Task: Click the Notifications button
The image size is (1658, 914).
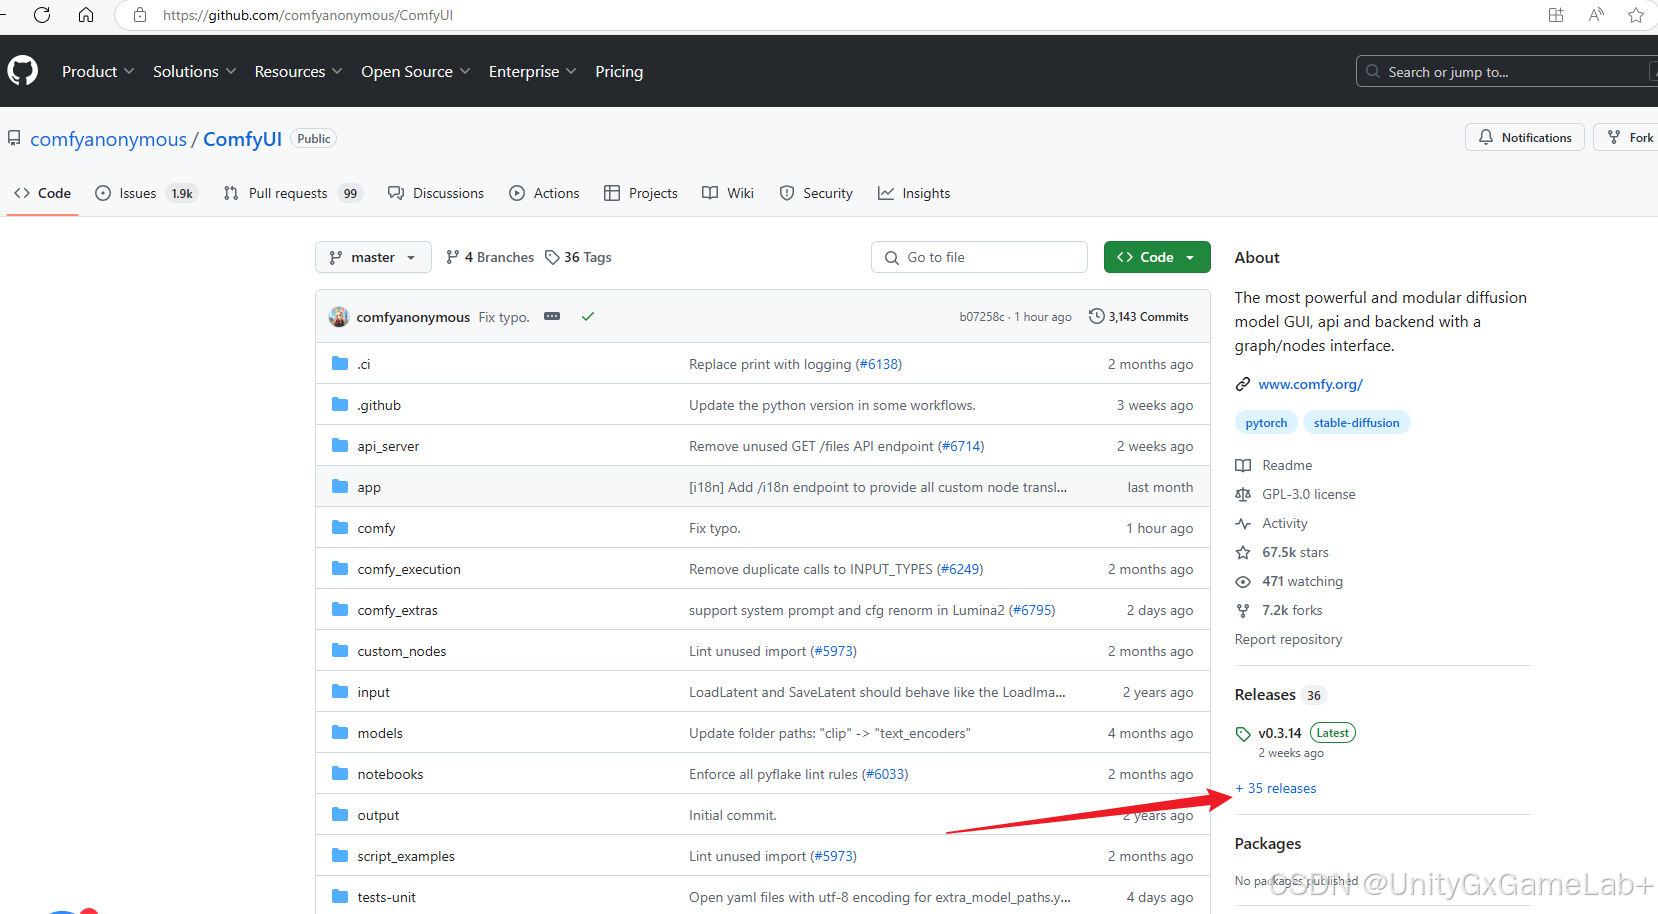Action: click(1525, 137)
